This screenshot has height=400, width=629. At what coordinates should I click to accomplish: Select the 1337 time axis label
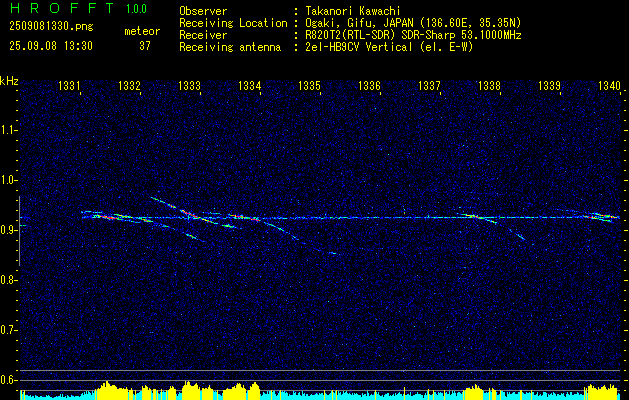click(x=429, y=85)
